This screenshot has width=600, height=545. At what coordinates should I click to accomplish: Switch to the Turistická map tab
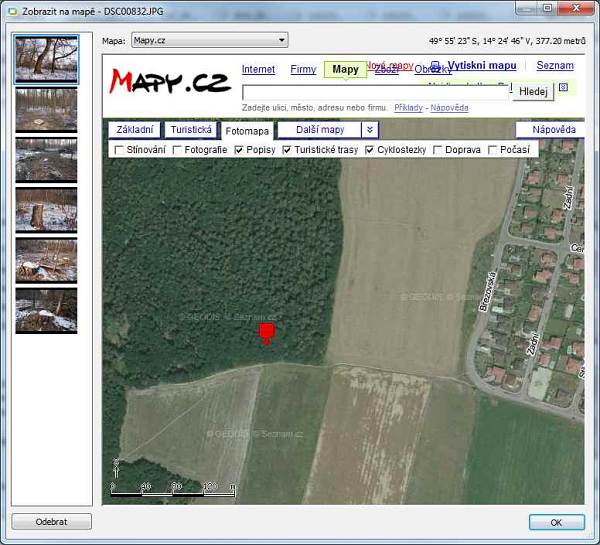[x=192, y=130]
